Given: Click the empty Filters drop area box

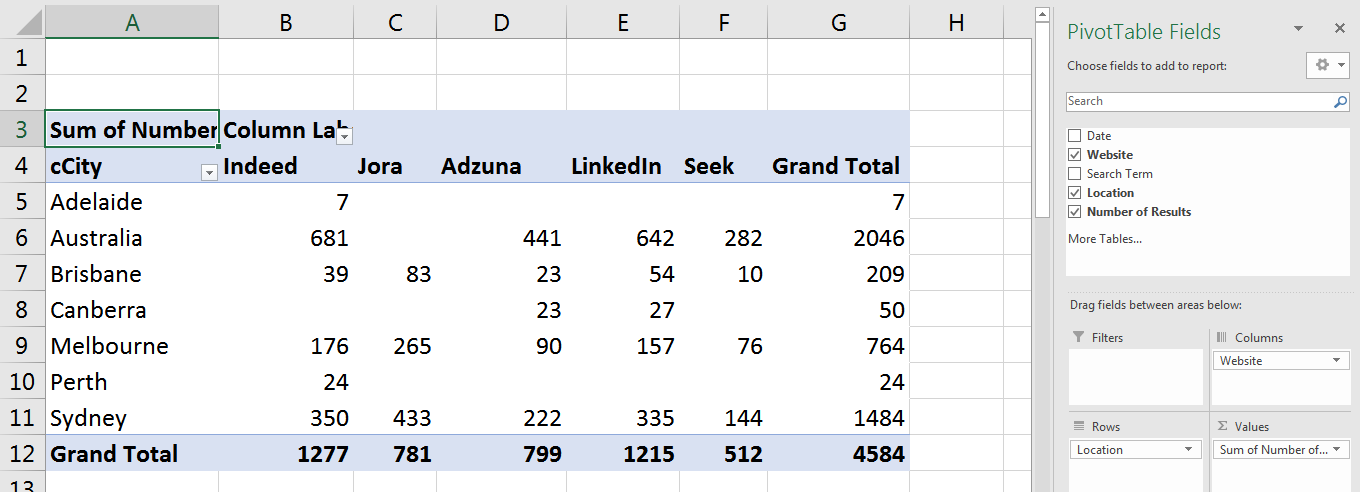Looking at the screenshot, I should [x=1135, y=377].
